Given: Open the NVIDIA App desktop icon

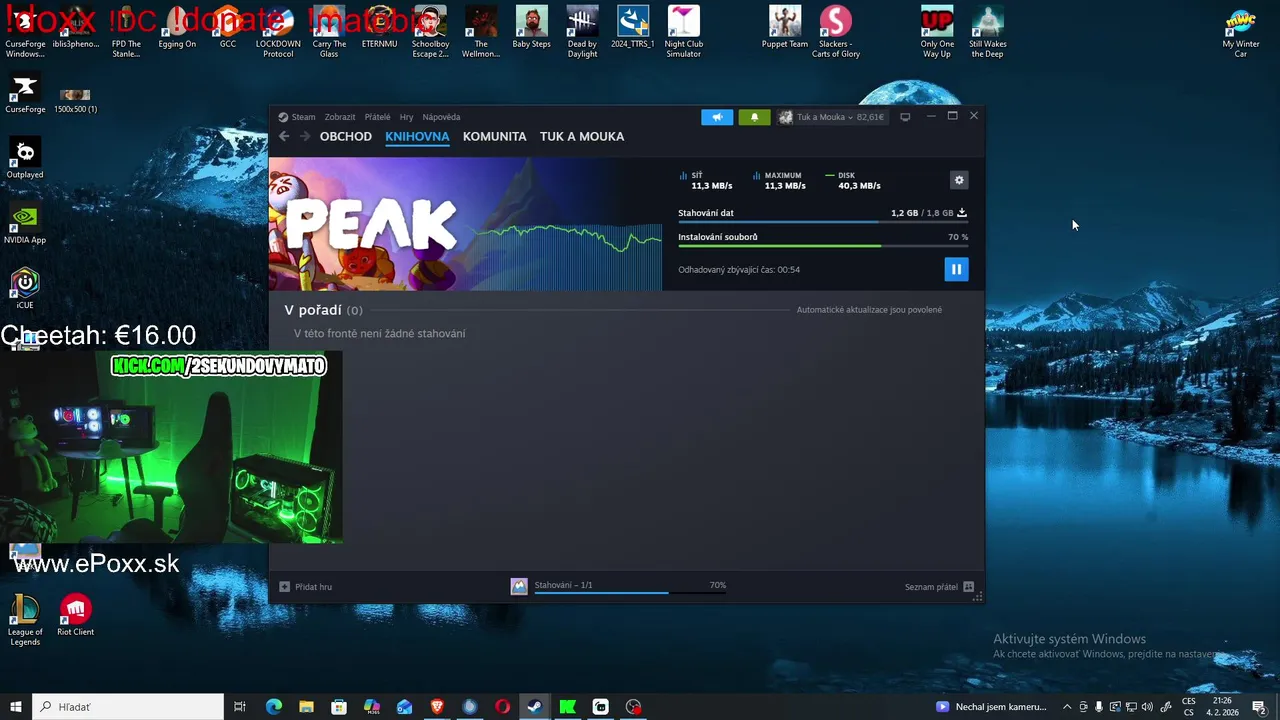Looking at the screenshot, I should tap(25, 224).
